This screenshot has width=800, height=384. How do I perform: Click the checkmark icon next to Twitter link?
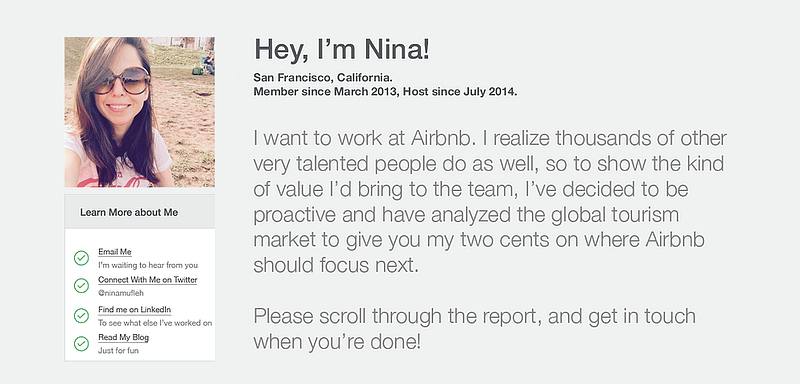click(x=81, y=286)
